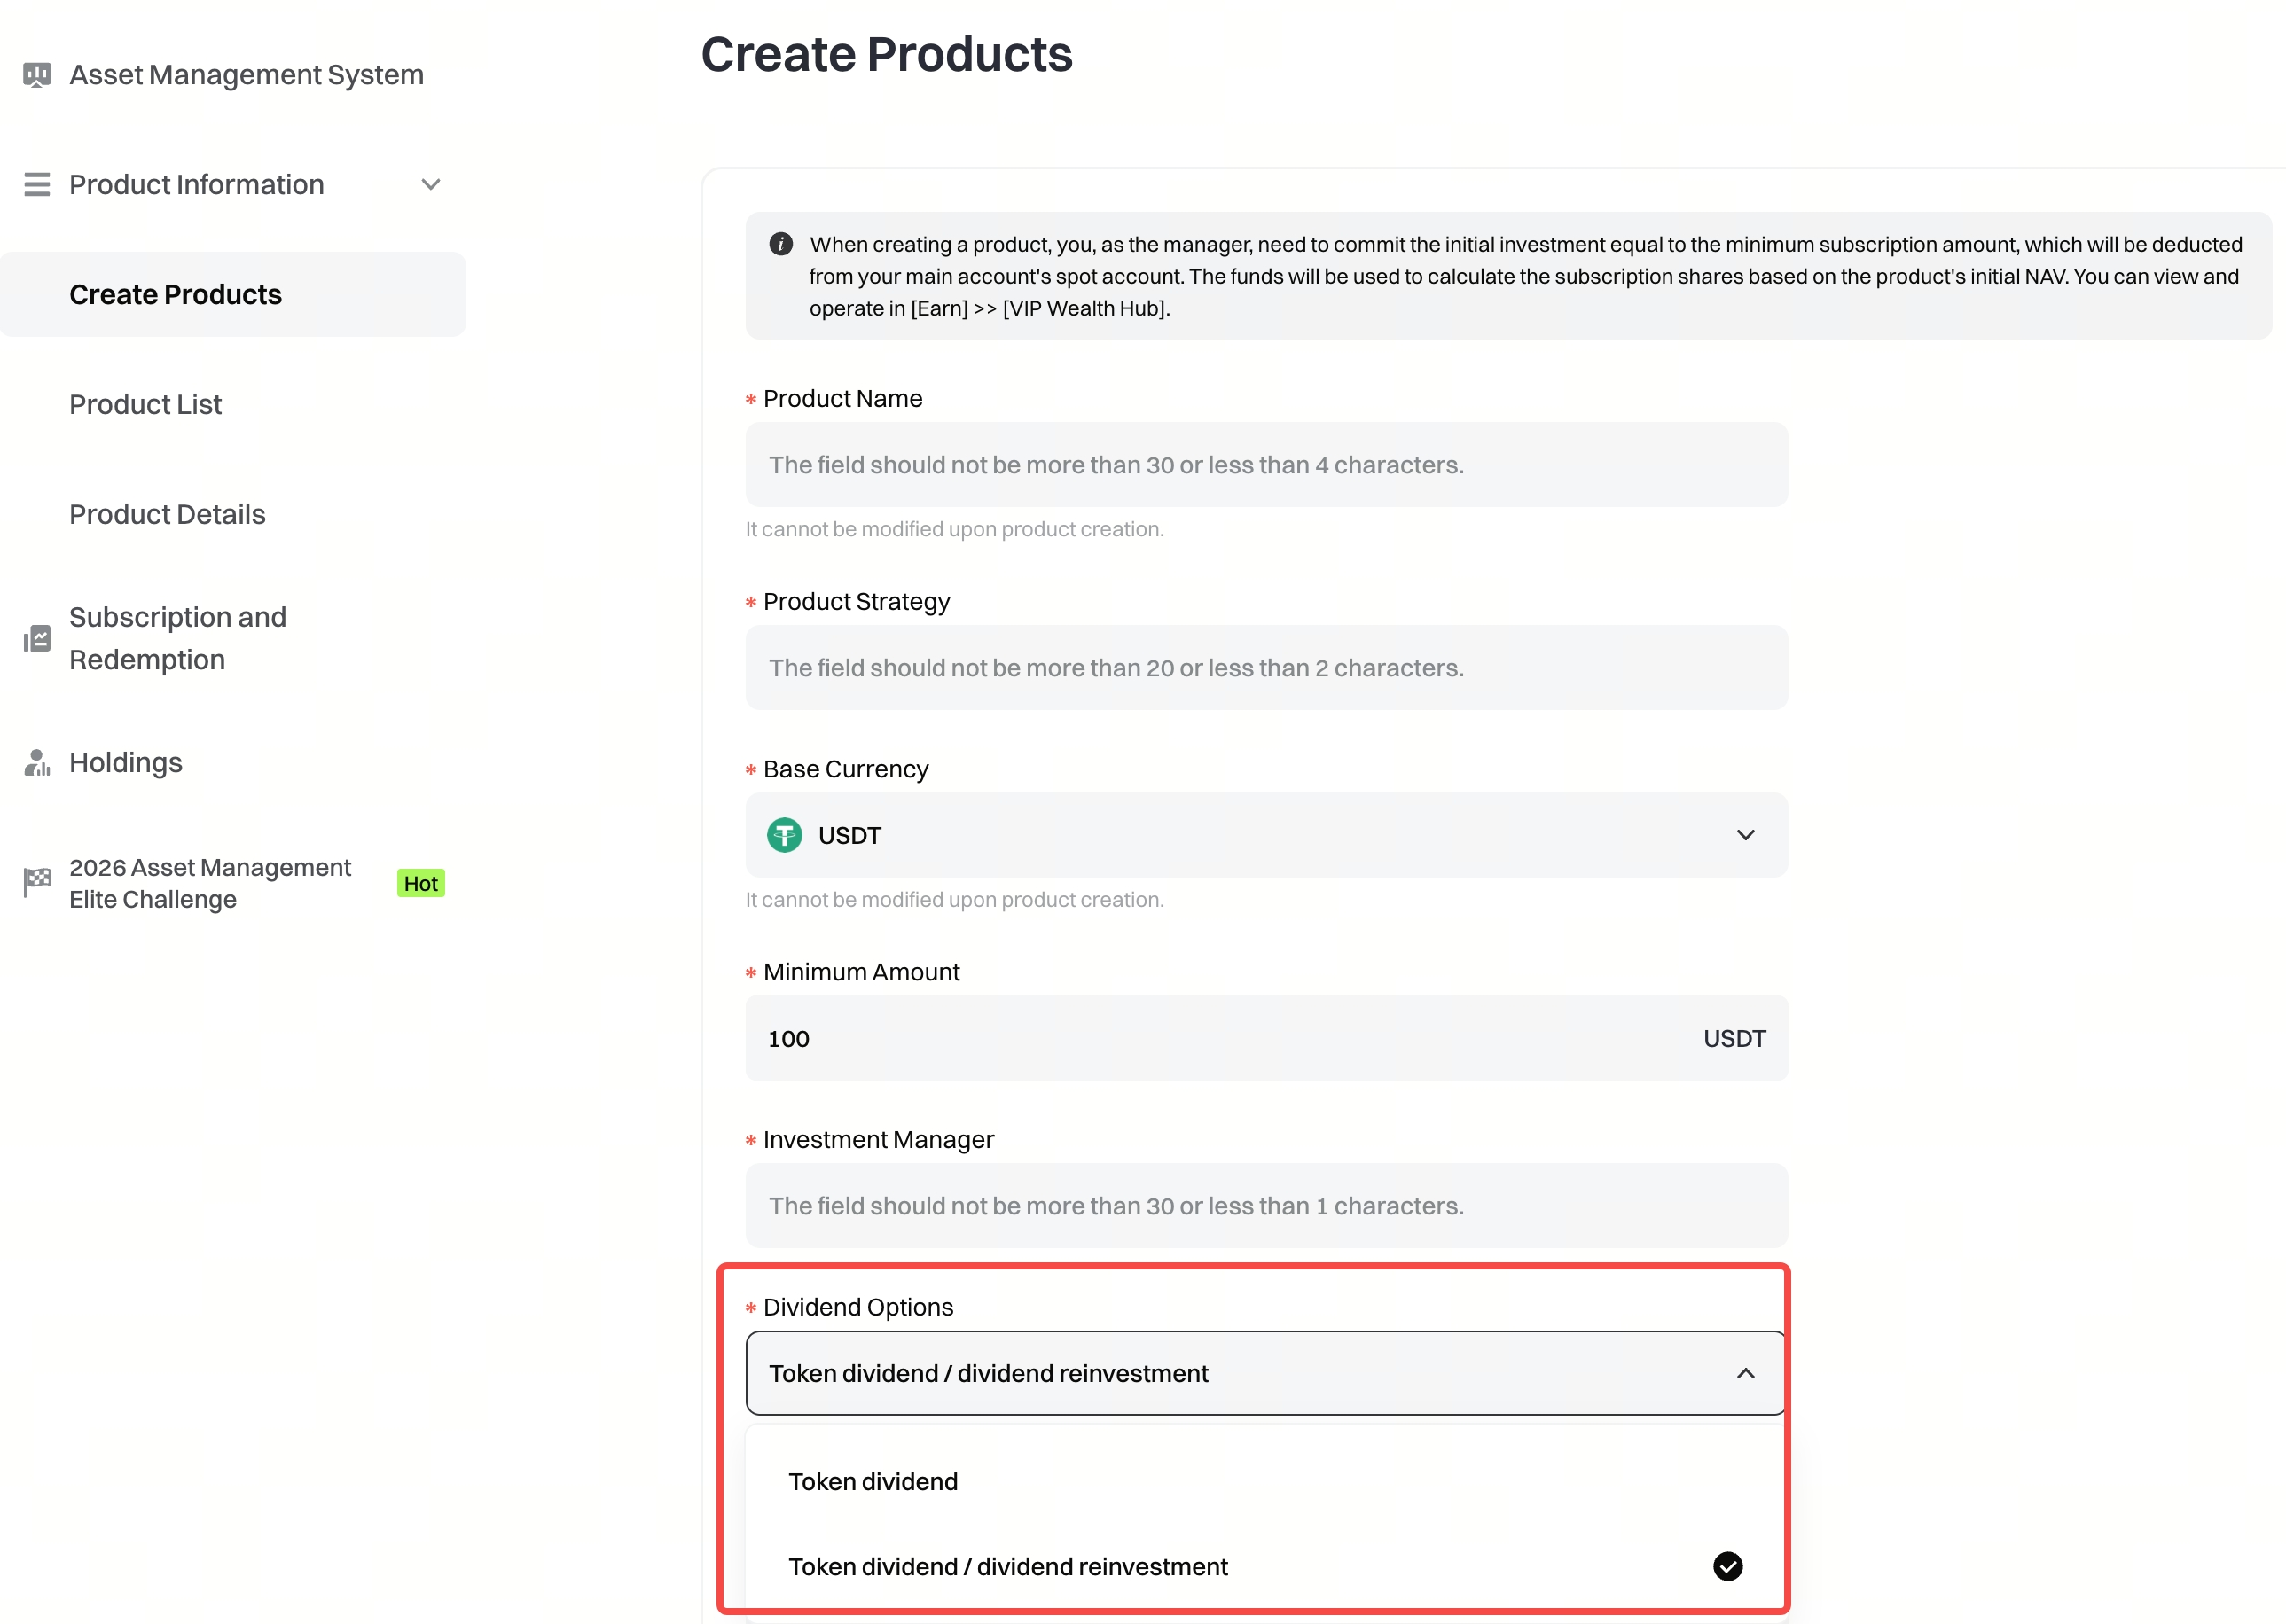This screenshot has height=1624, width=2286.
Task: Choose Token dividend / dividend reinvestment option
Action: pyautogui.click(x=1008, y=1567)
